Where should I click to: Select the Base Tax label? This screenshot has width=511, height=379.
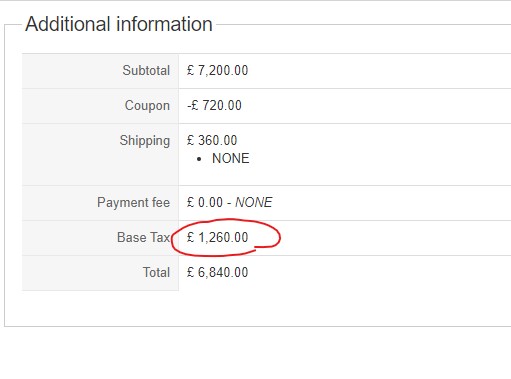click(144, 237)
